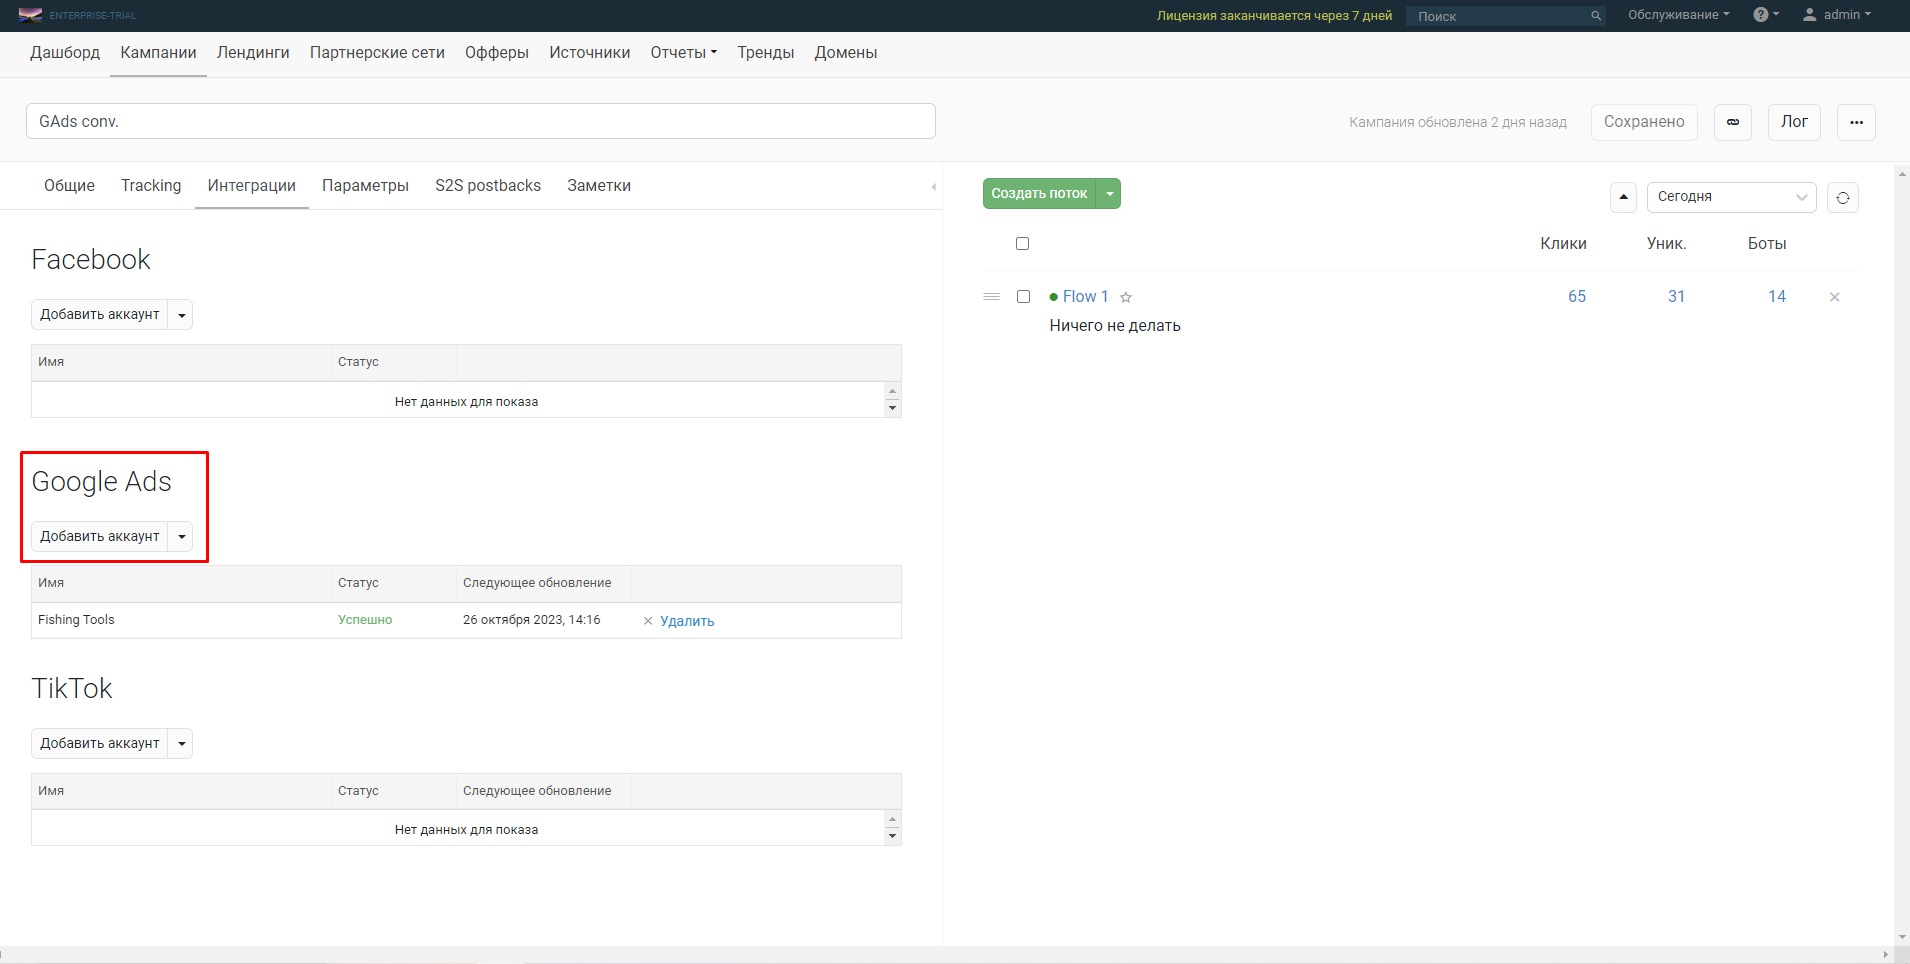Click the 14 bots value
The image size is (1910, 964).
tap(1777, 297)
